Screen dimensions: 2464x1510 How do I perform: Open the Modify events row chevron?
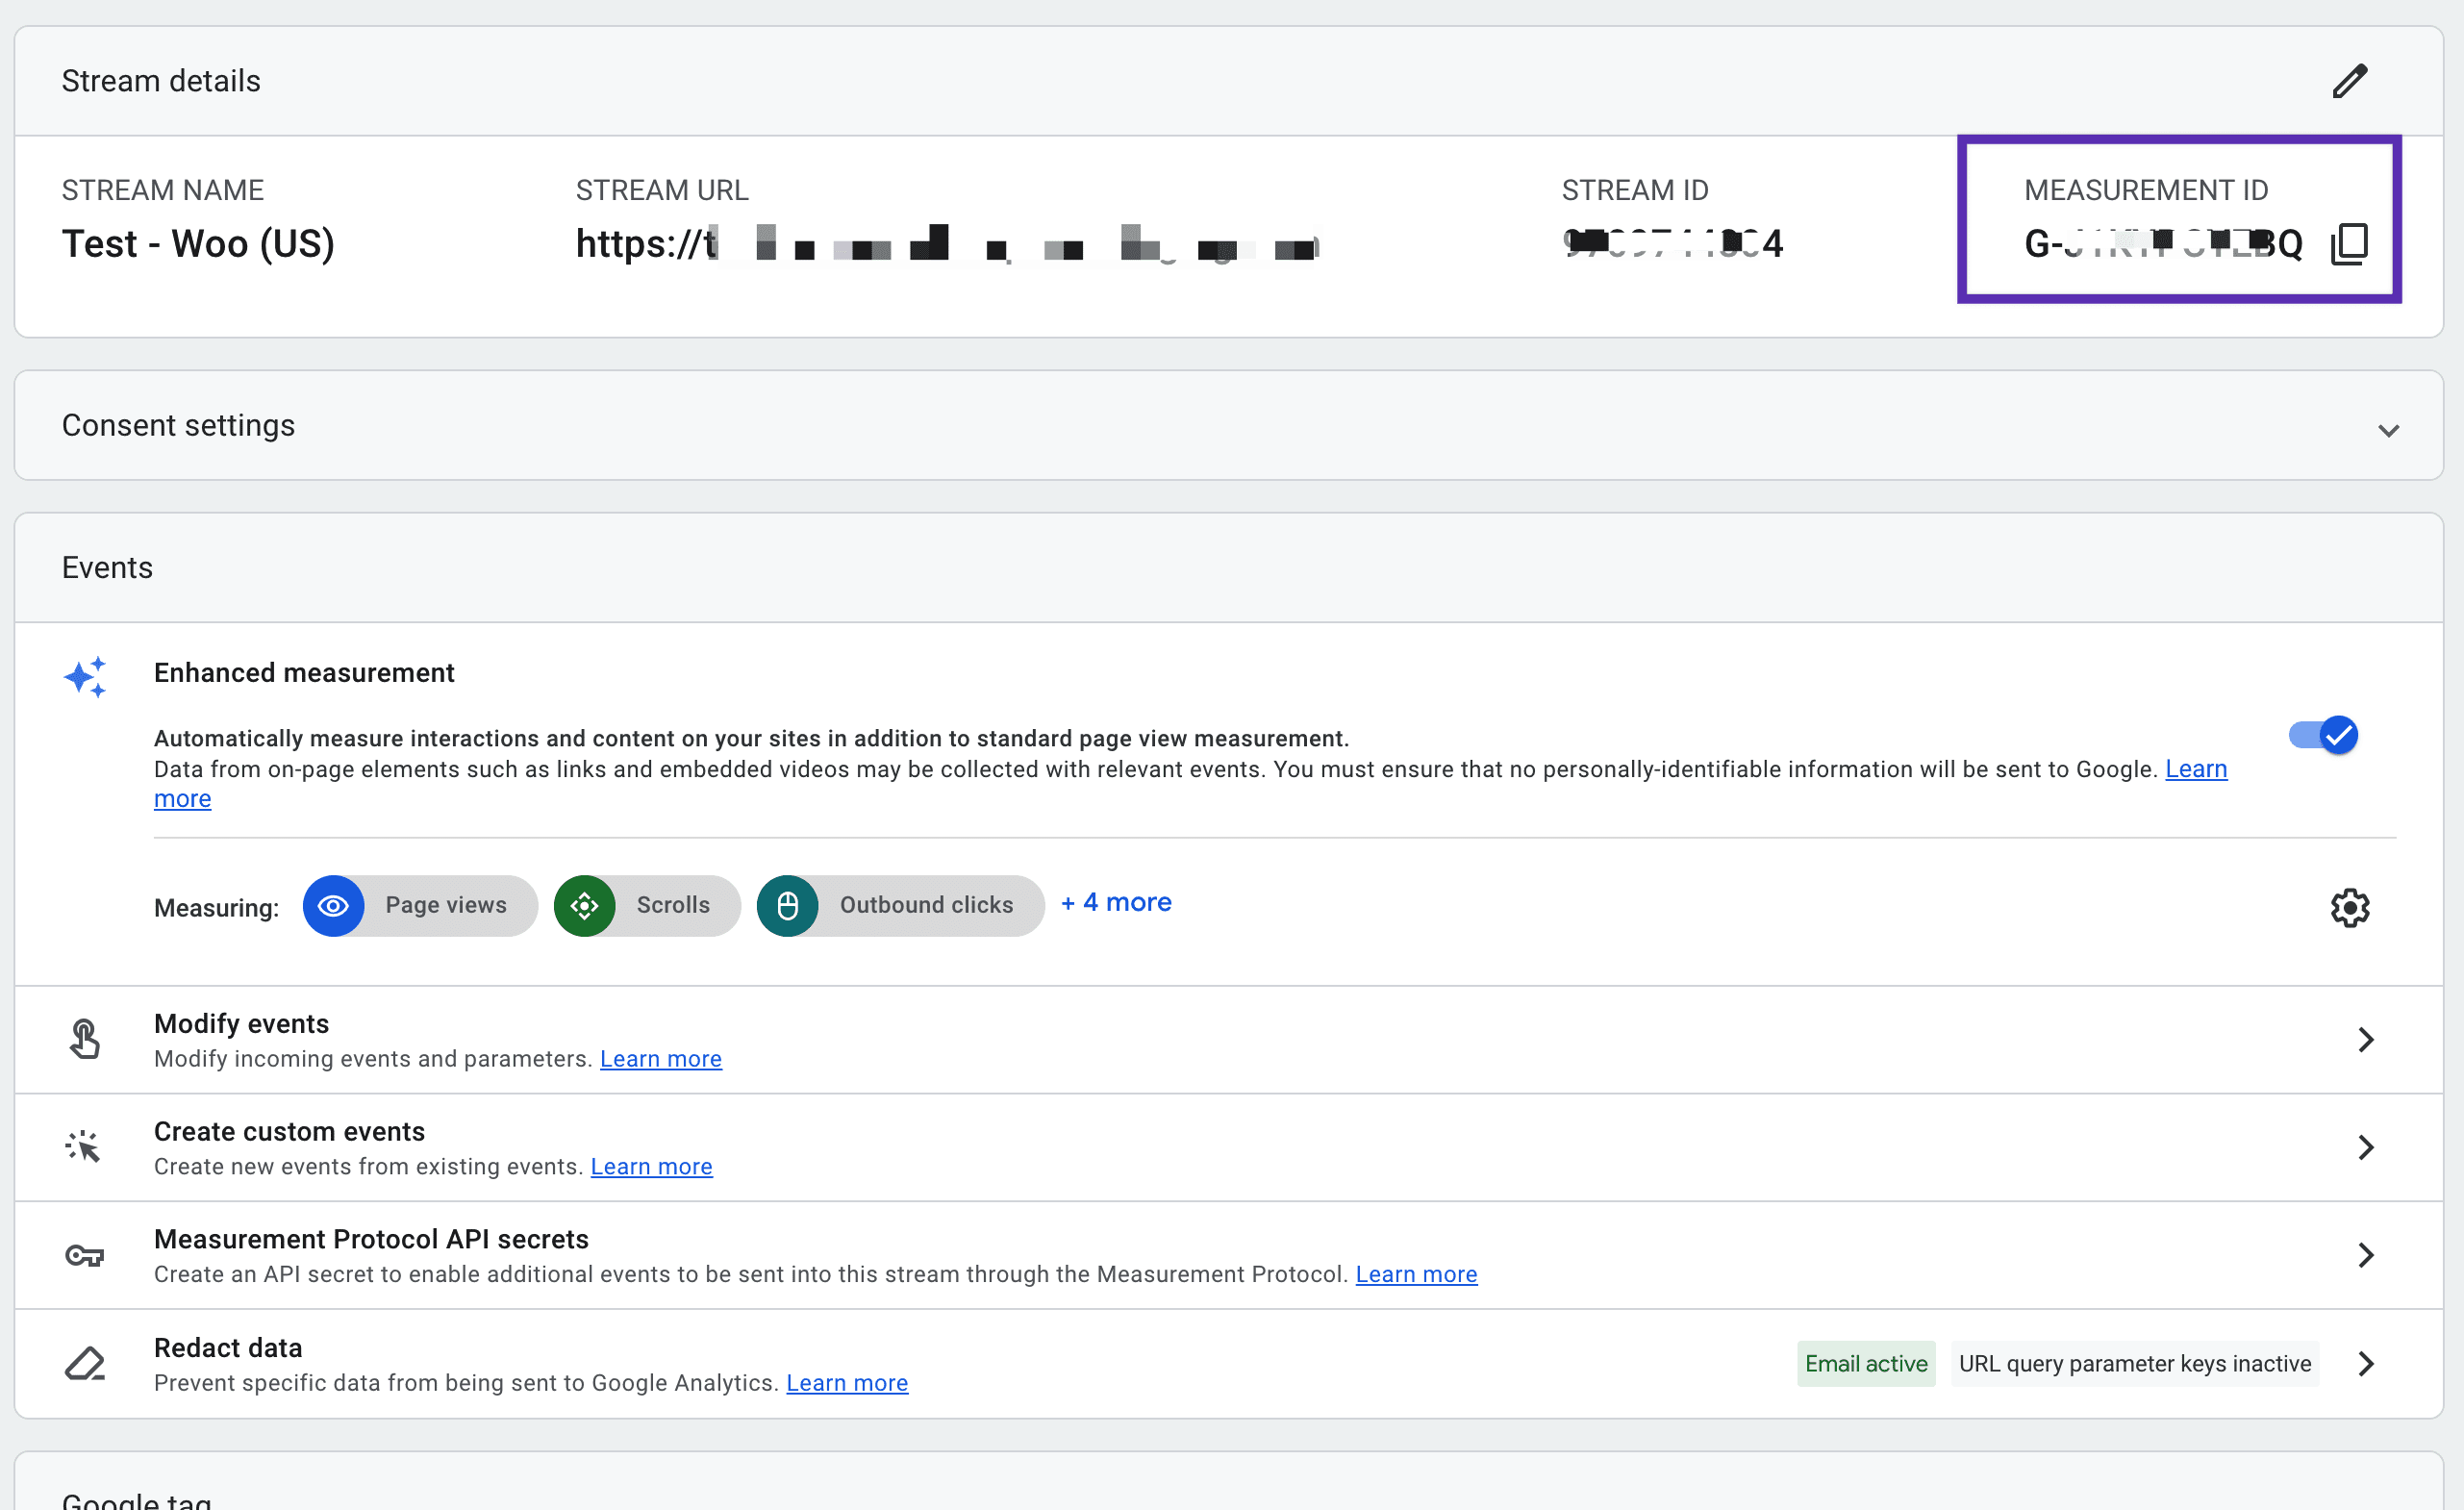tap(2365, 1039)
